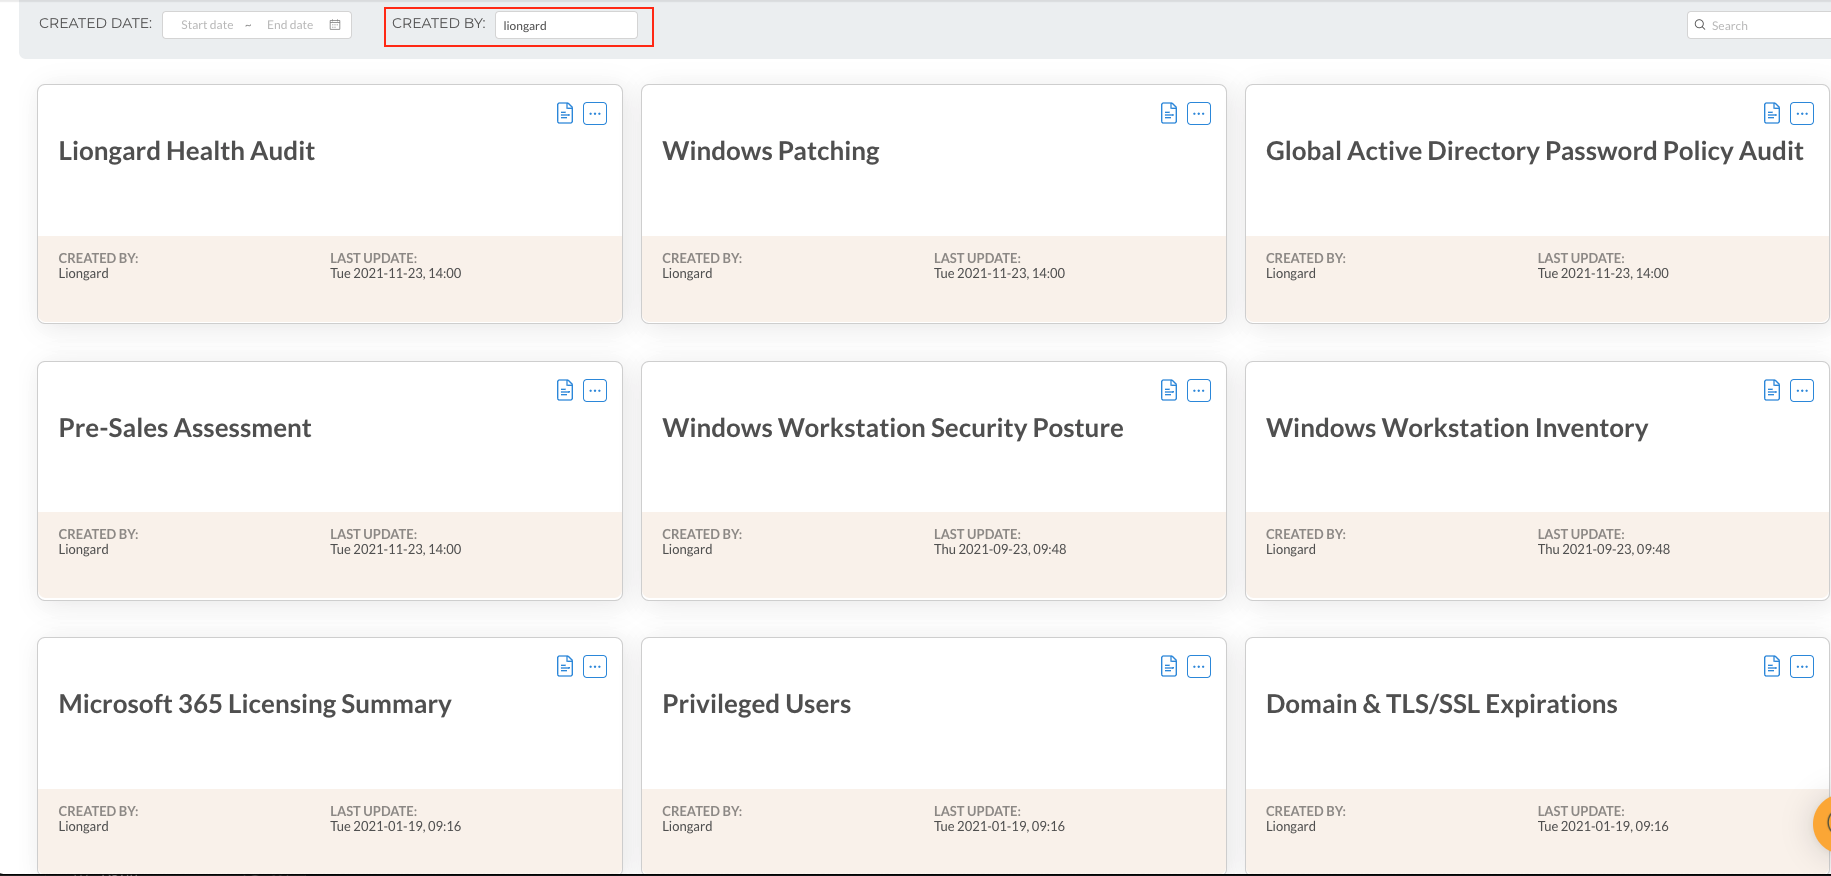Click Created By Liongard on Pre-Sales Assessment card
Viewport: 1831px width, 876px height.
tap(84, 549)
